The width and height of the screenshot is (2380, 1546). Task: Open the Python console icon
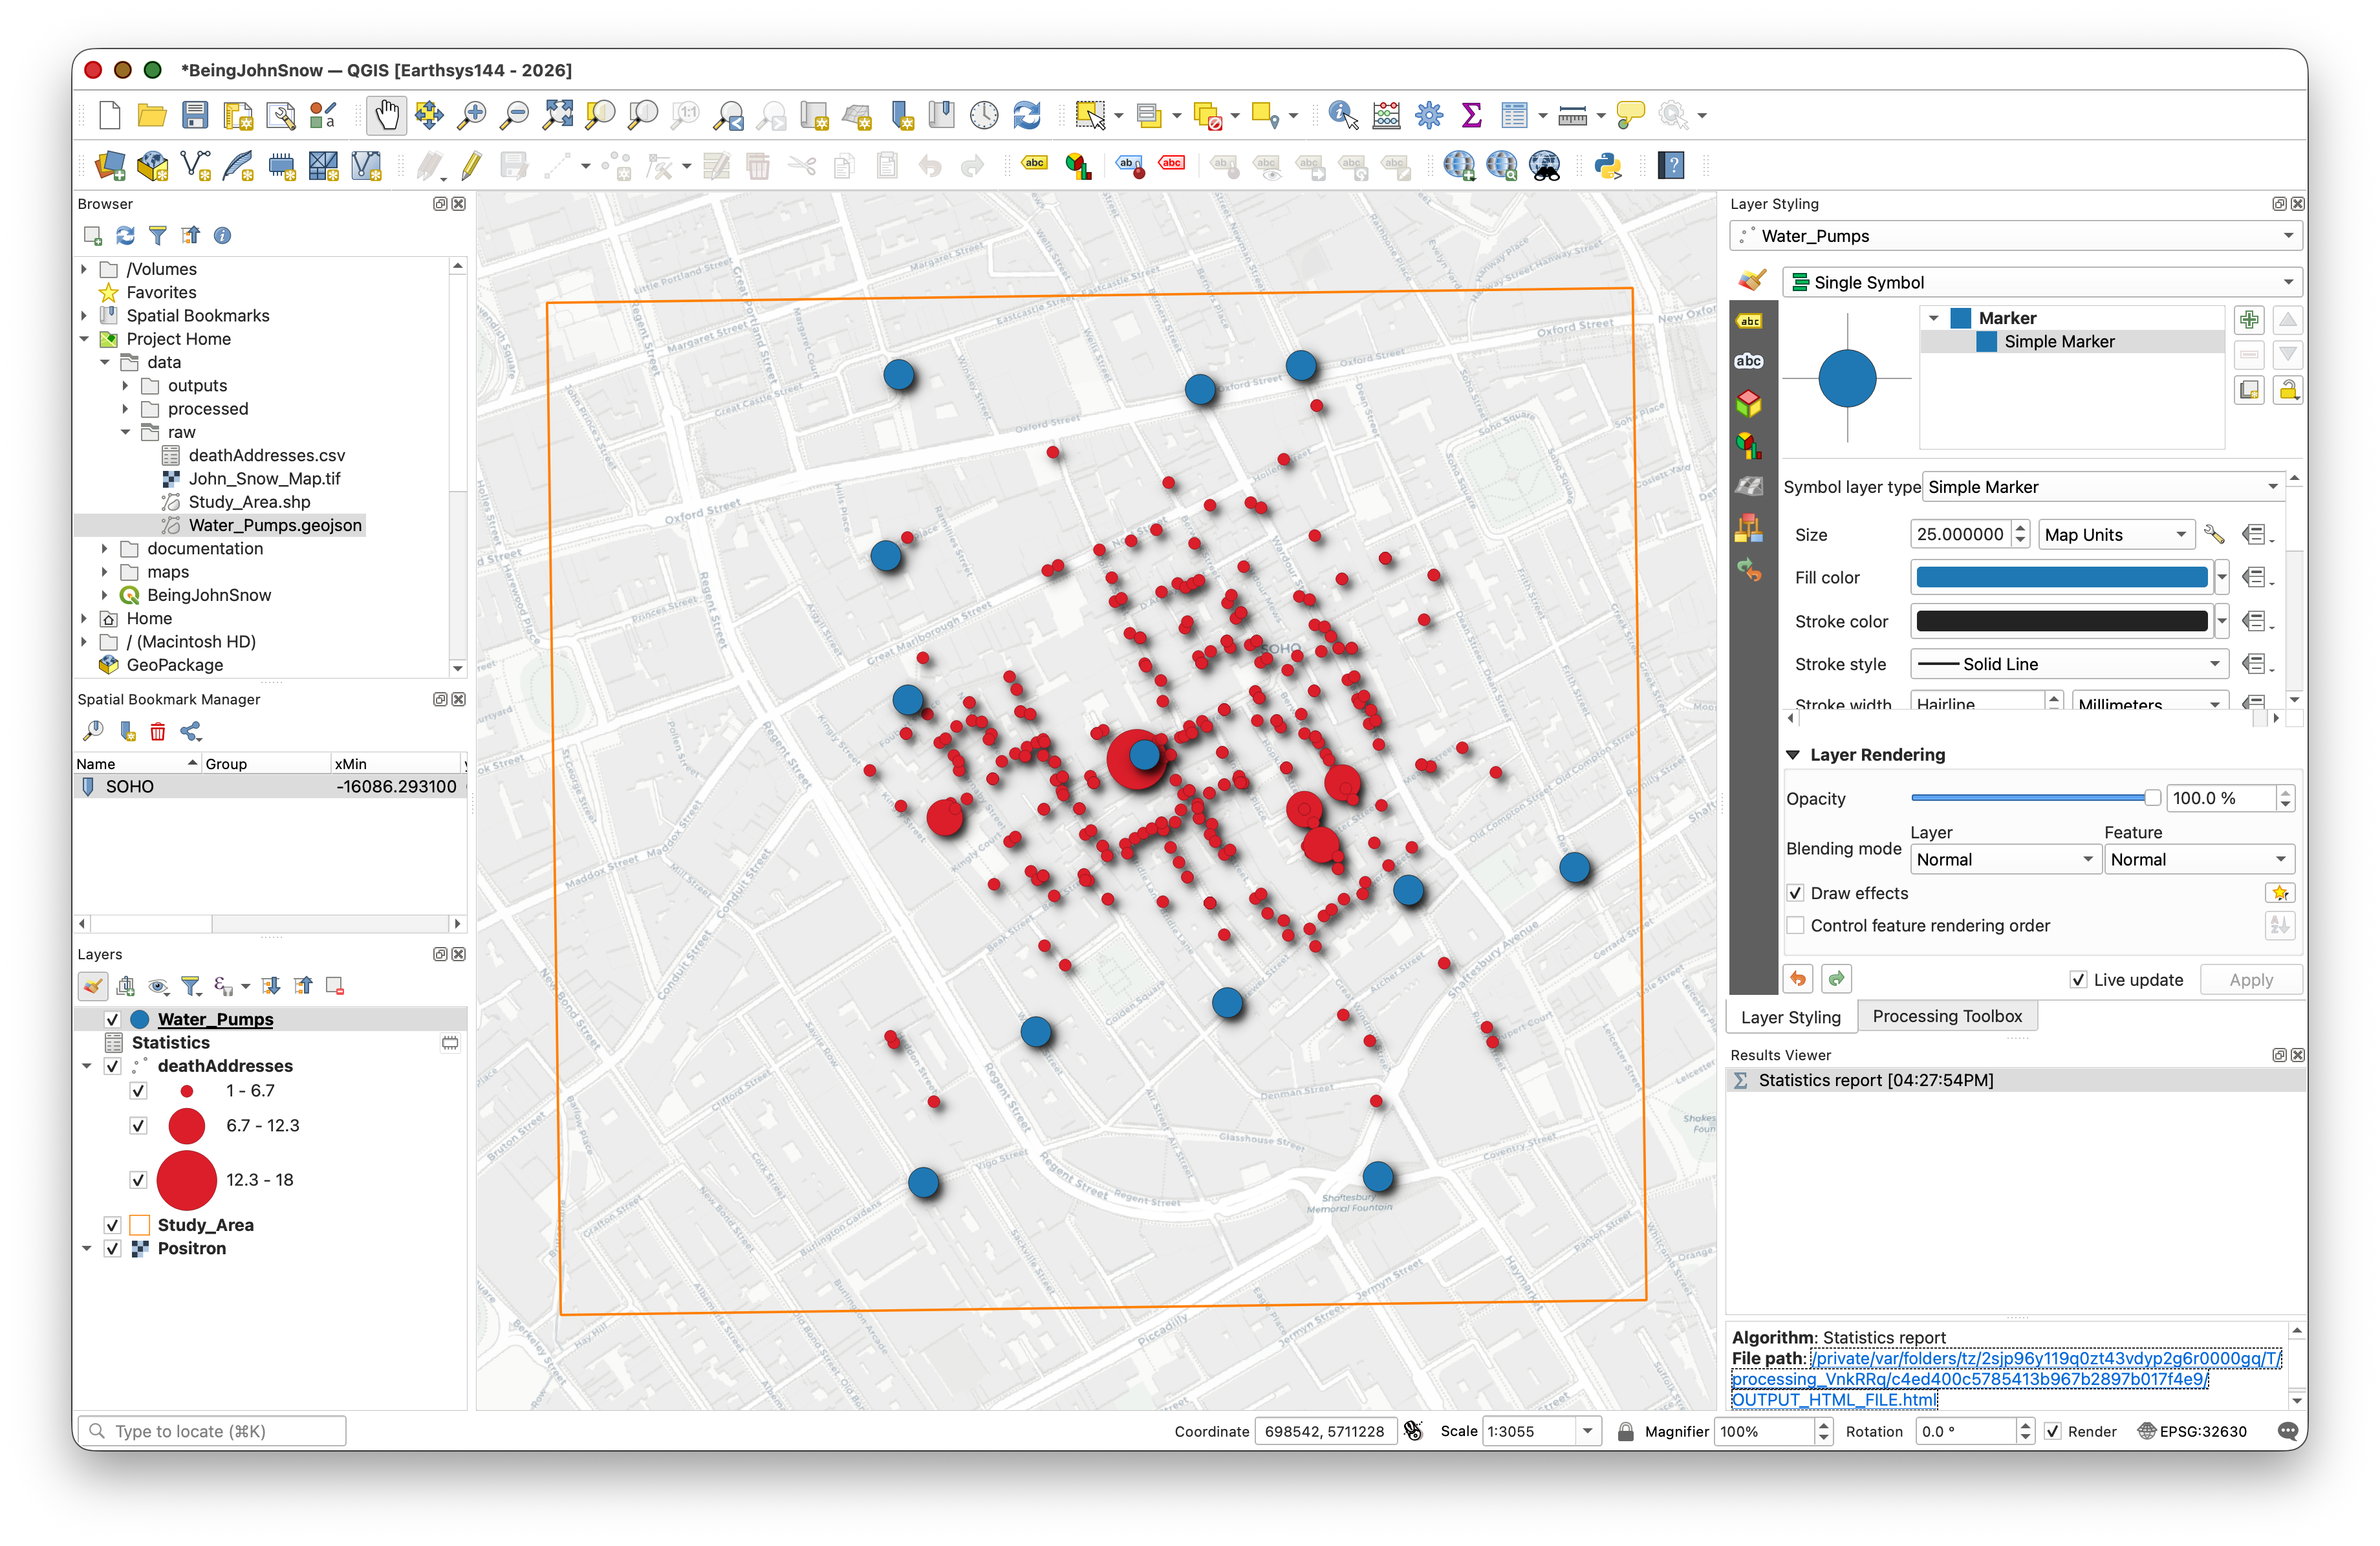1608,166
